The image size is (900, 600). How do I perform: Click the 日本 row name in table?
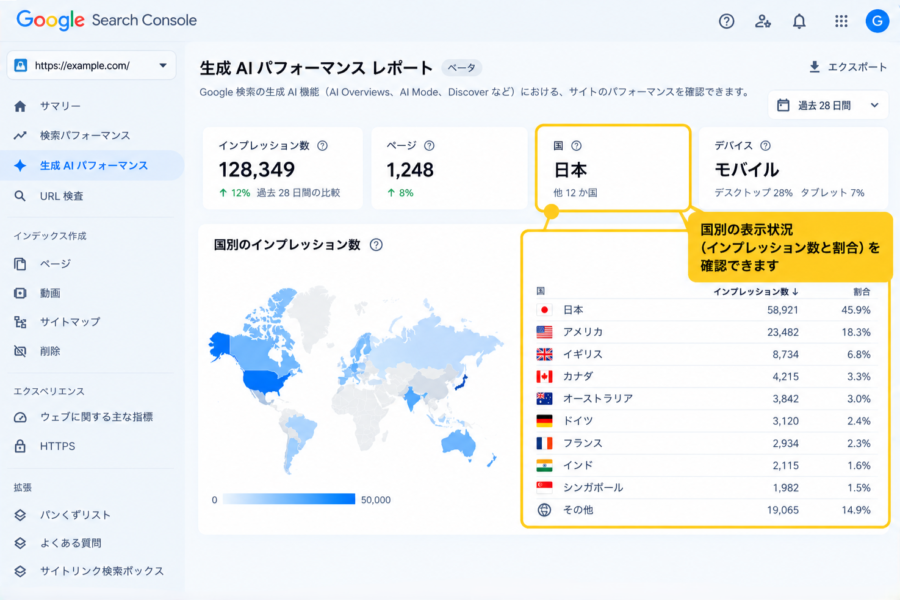(x=573, y=310)
